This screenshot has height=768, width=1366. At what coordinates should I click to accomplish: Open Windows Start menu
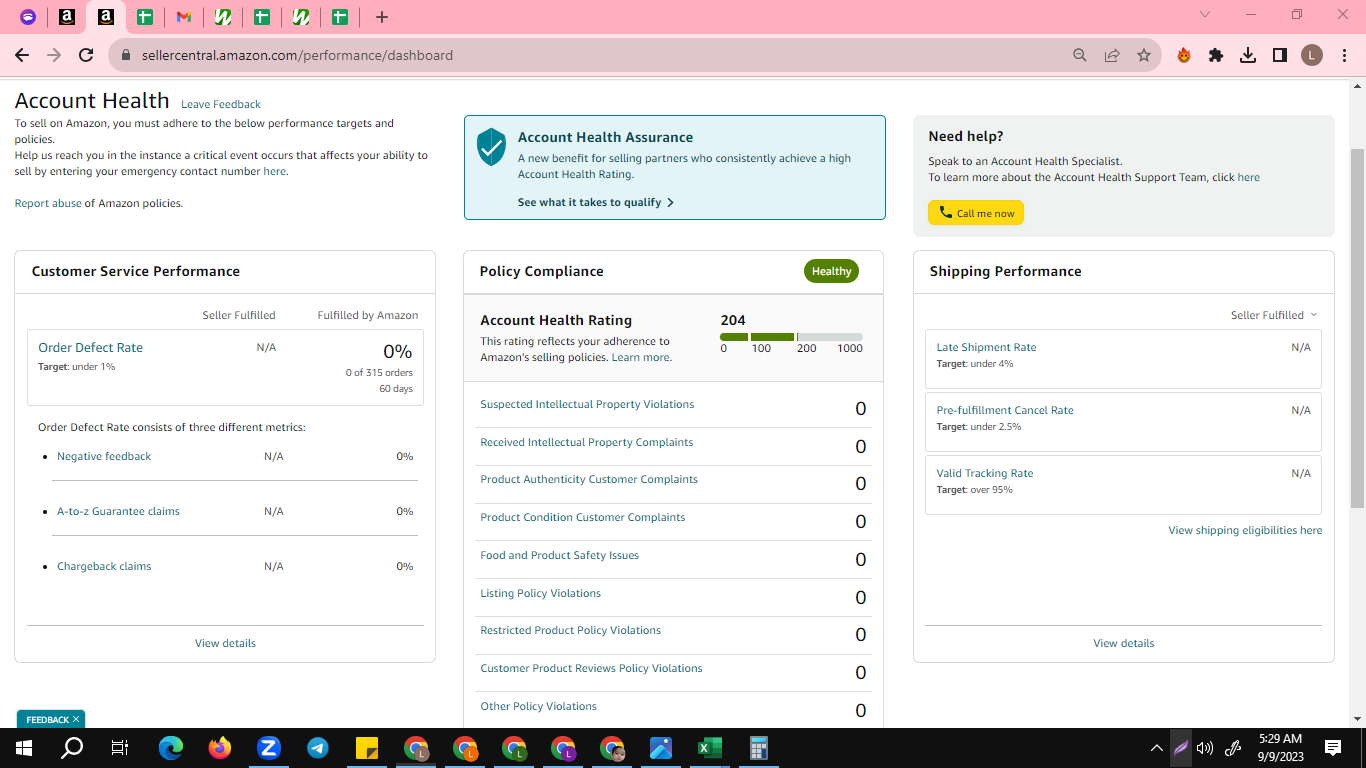coord(24,748)
